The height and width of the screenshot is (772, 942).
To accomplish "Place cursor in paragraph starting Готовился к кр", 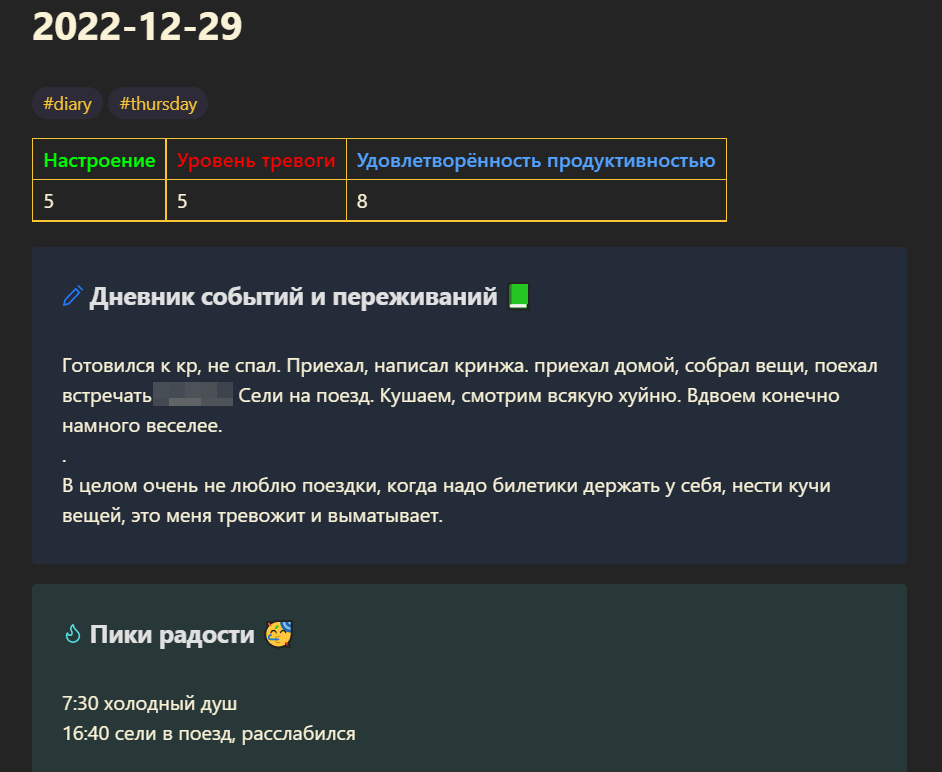I will coord(469,395).
